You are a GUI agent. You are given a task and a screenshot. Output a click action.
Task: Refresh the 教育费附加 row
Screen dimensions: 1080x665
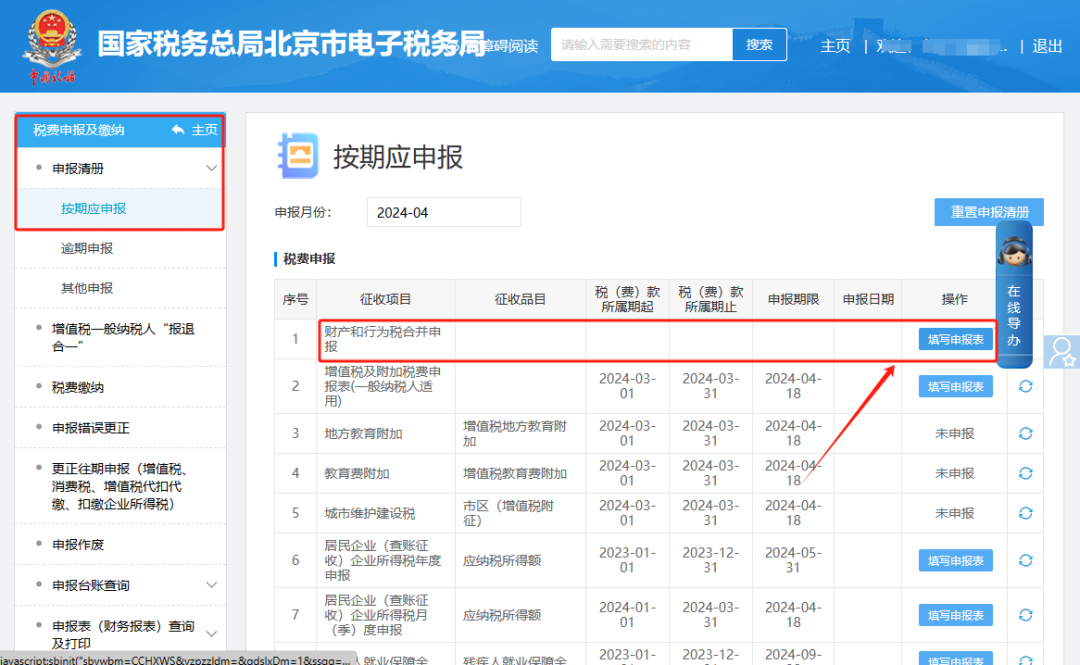(1026, 473)
